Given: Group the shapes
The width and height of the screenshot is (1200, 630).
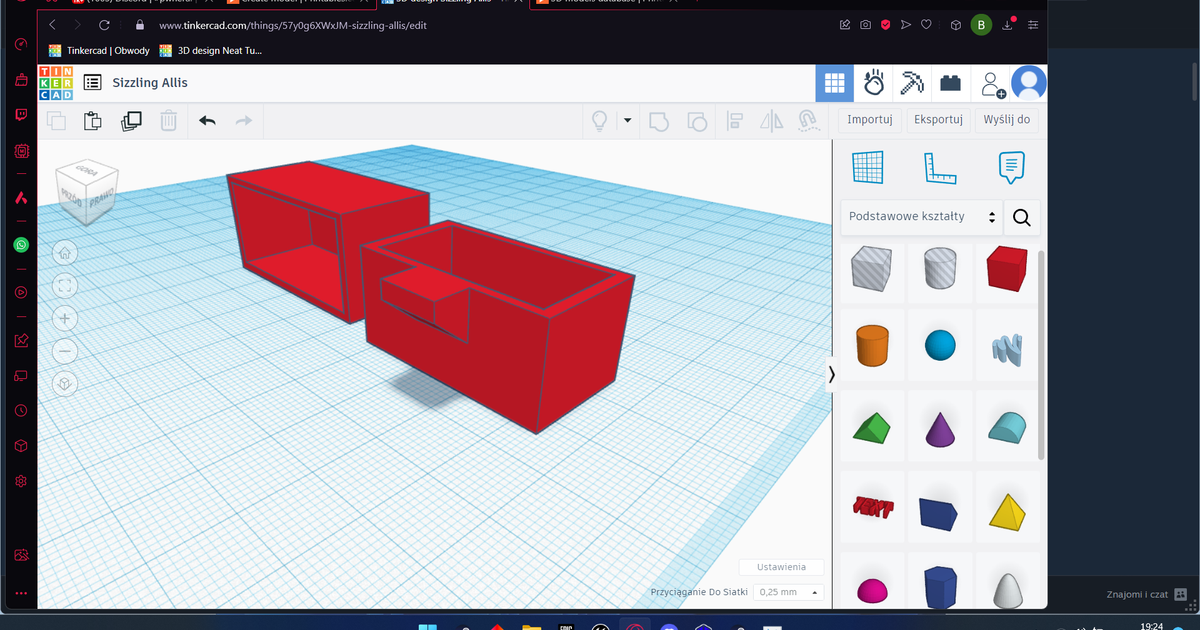Looking at the screenshot, I should [x=658, y=121].
